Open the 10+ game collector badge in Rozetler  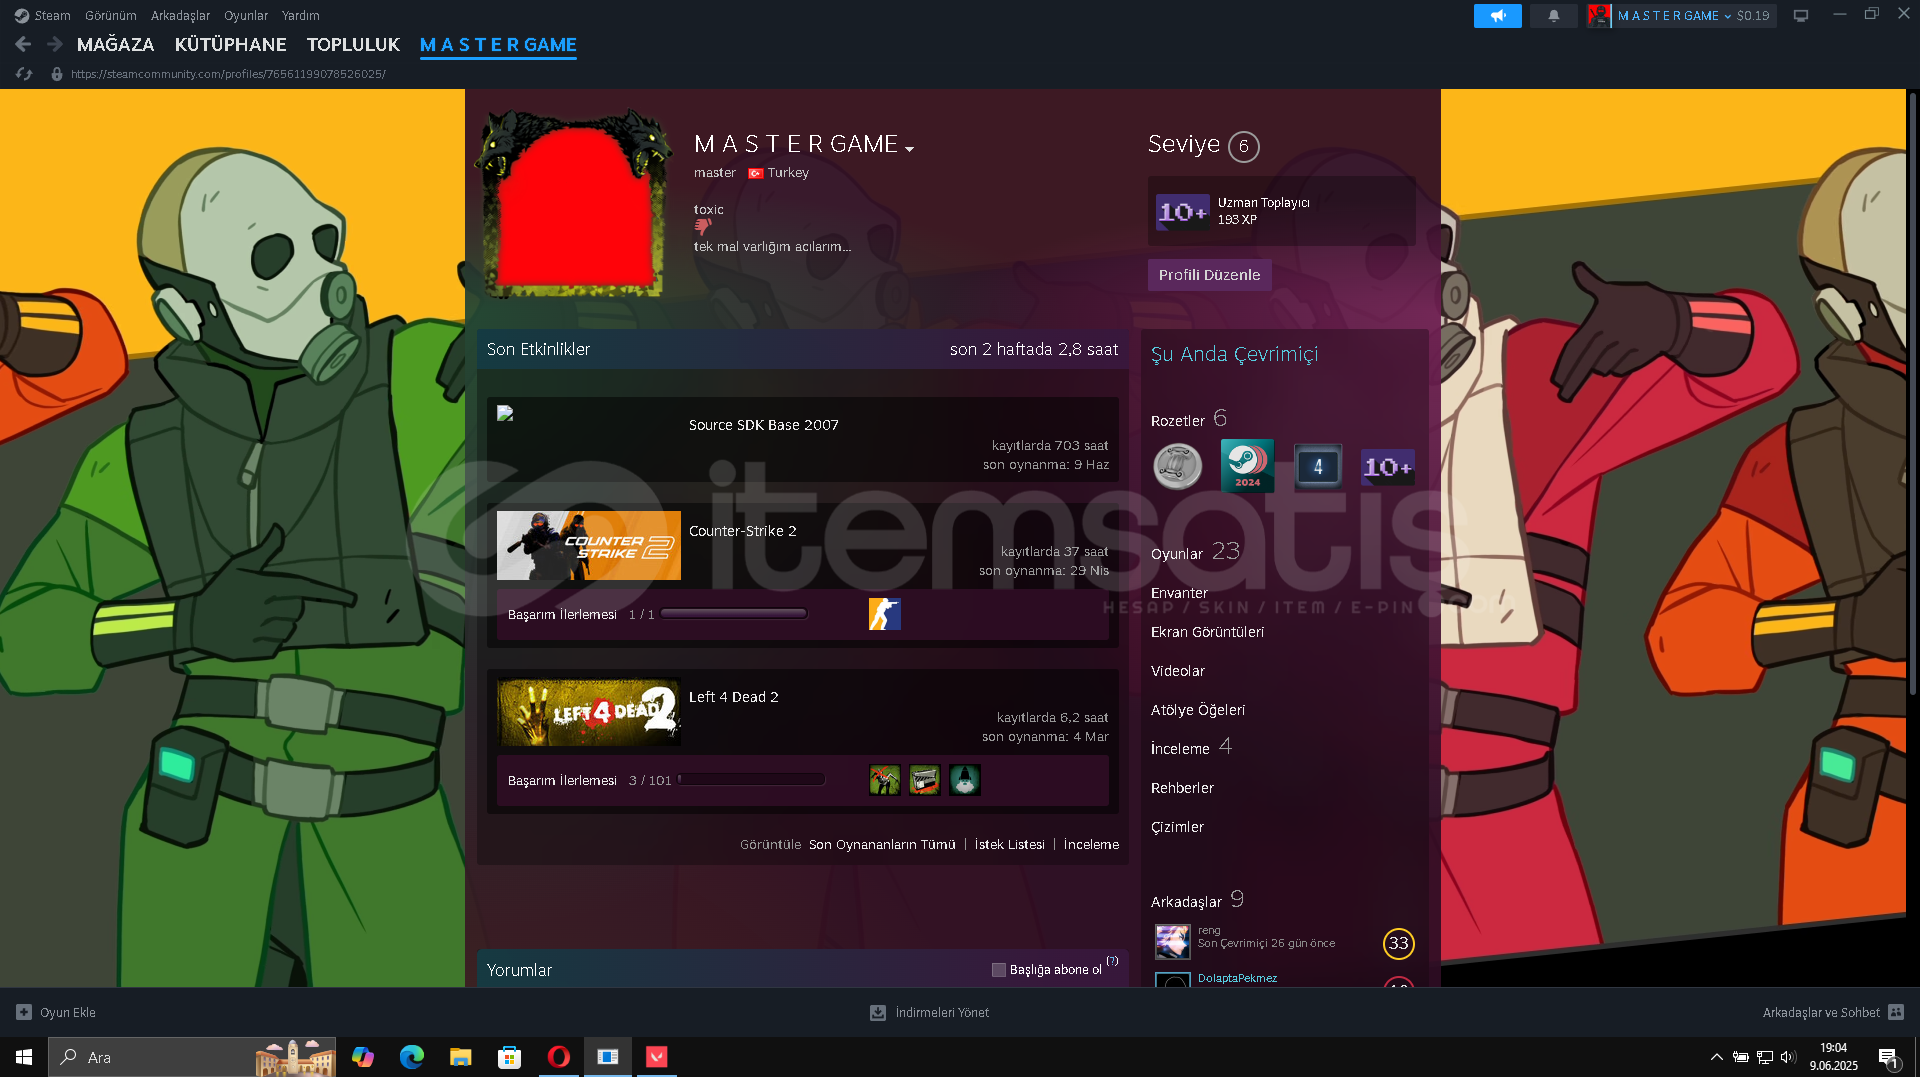pos(1388,467)
